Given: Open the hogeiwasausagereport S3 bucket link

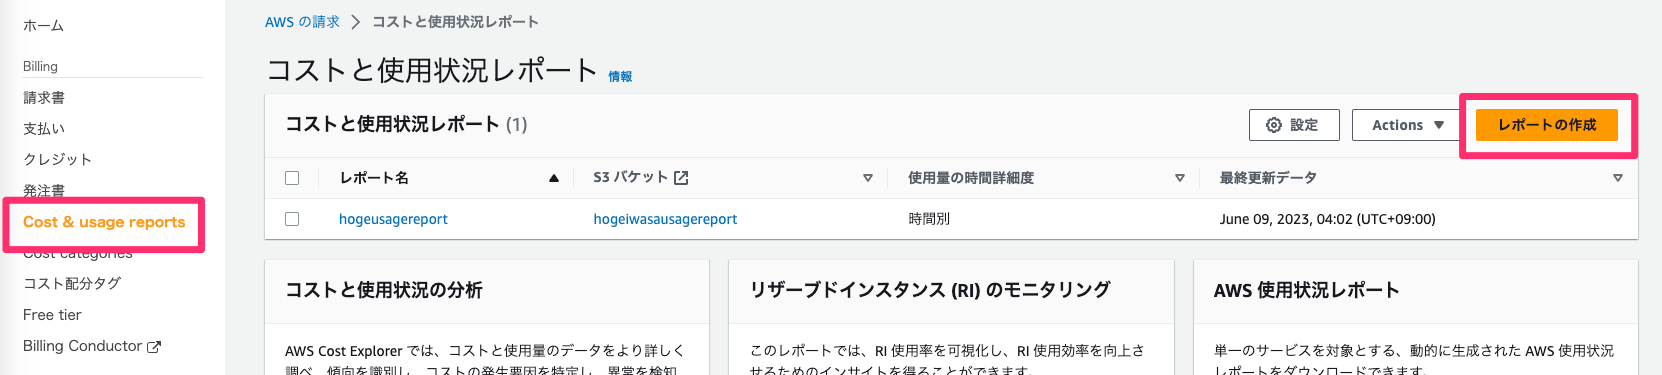Looking at the screenshot, I should click(x=665, y=219).
